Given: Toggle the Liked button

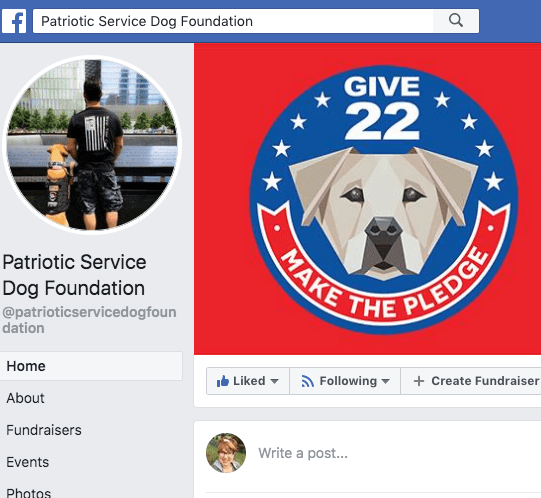Looking at the screenshot, I should pos(248,381).
